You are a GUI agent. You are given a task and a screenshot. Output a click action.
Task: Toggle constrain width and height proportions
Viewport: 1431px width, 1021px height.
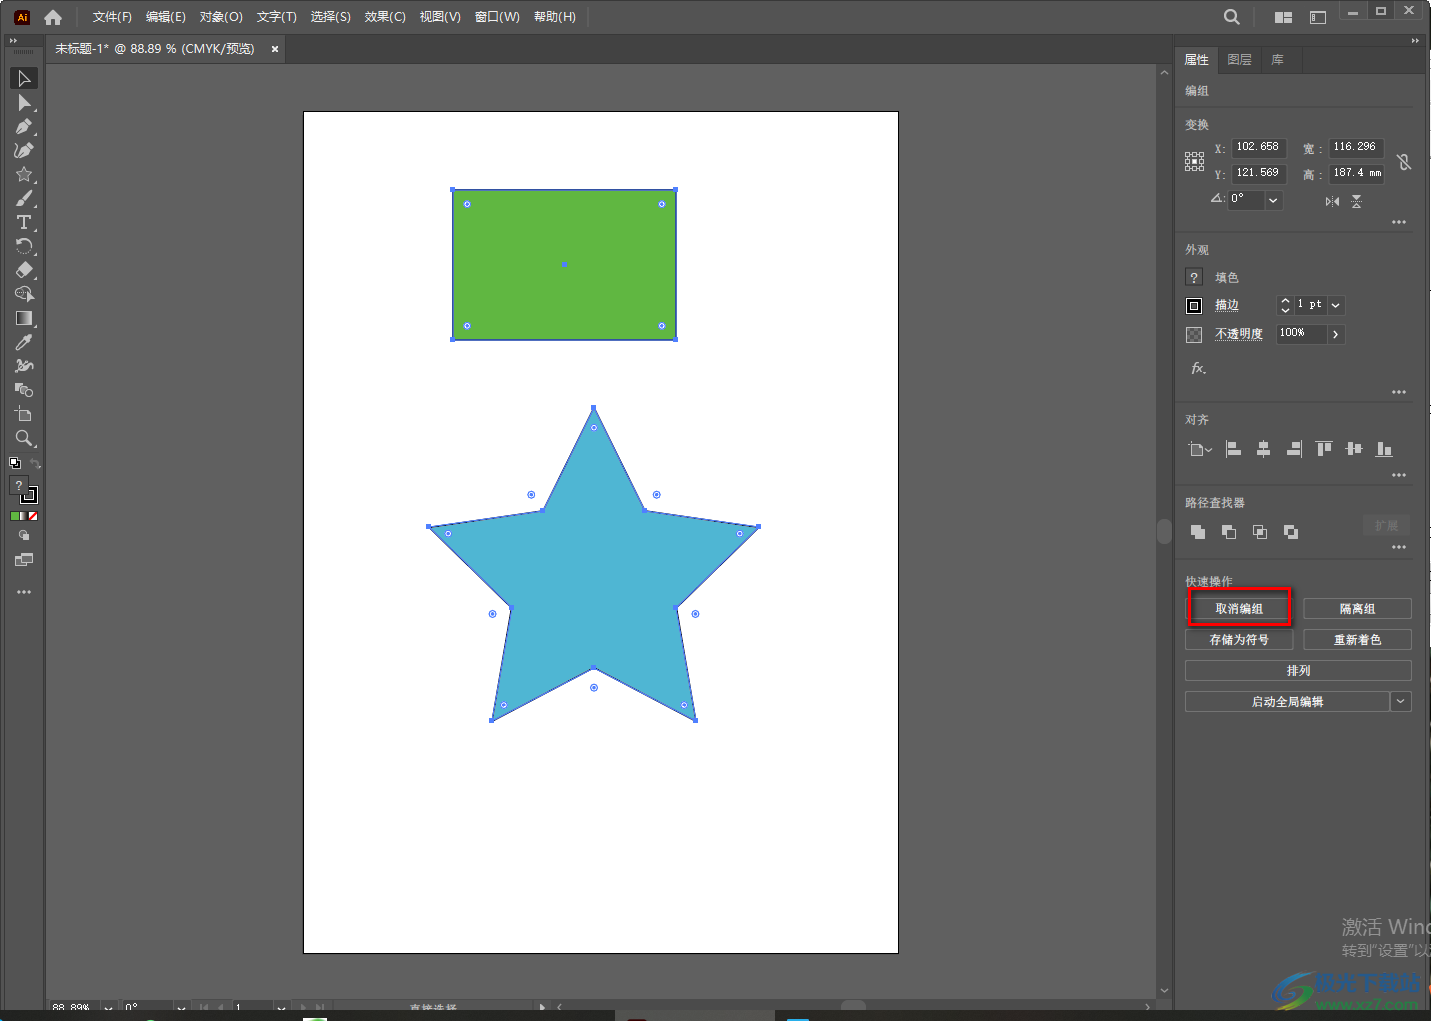(1404, 162)
